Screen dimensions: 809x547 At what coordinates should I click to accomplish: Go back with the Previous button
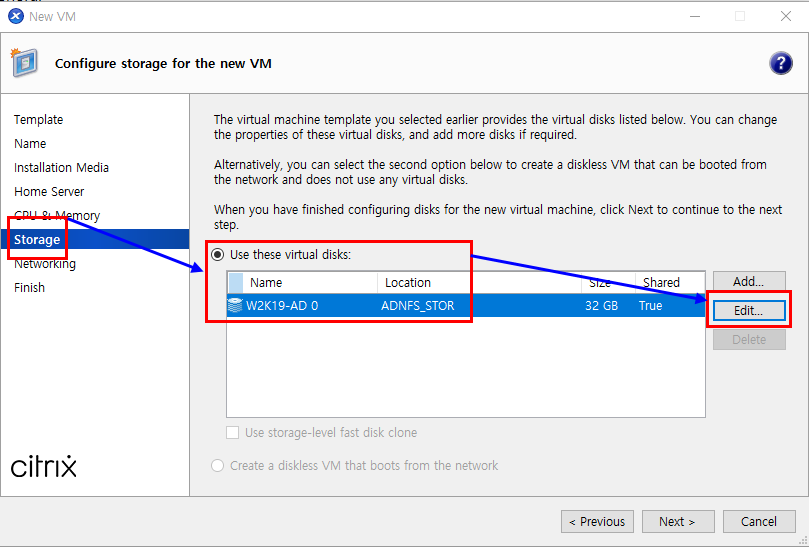coord(597,522)
